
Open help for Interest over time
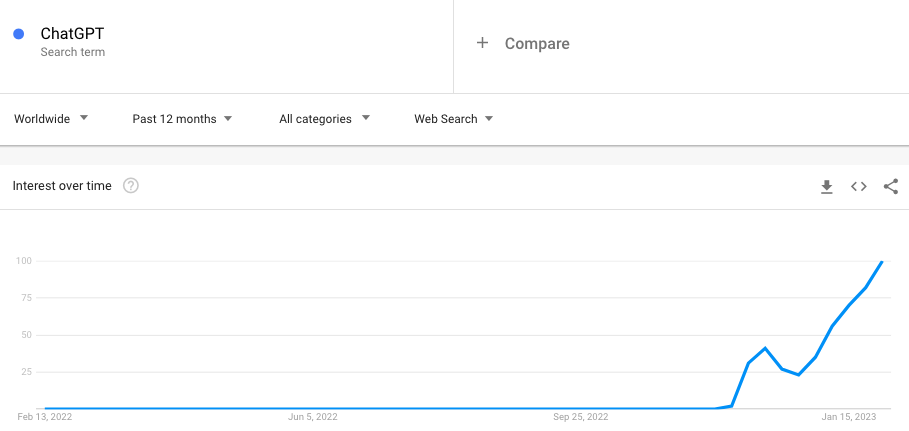click(131, 186)
